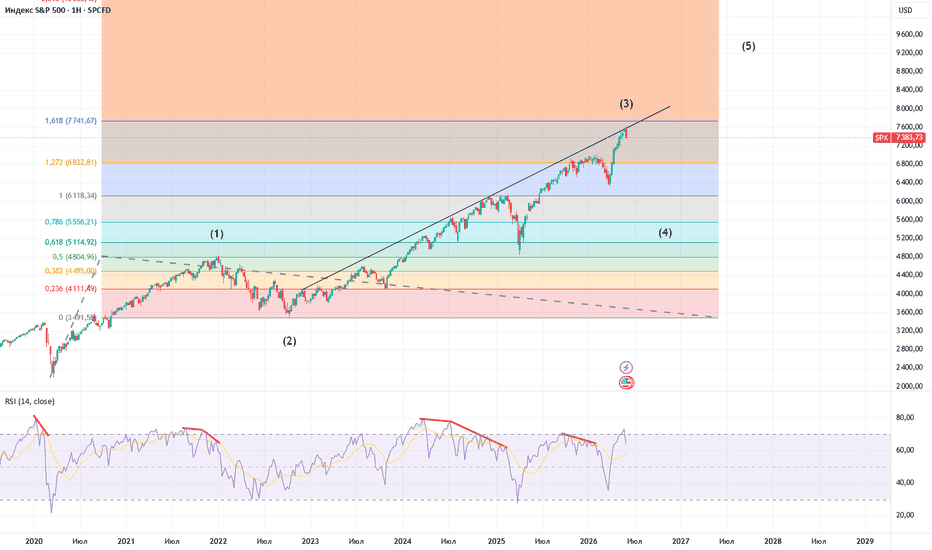Select the 2020 red RSI divergence line
932x550 pixels.
click(x=41, y=426)
